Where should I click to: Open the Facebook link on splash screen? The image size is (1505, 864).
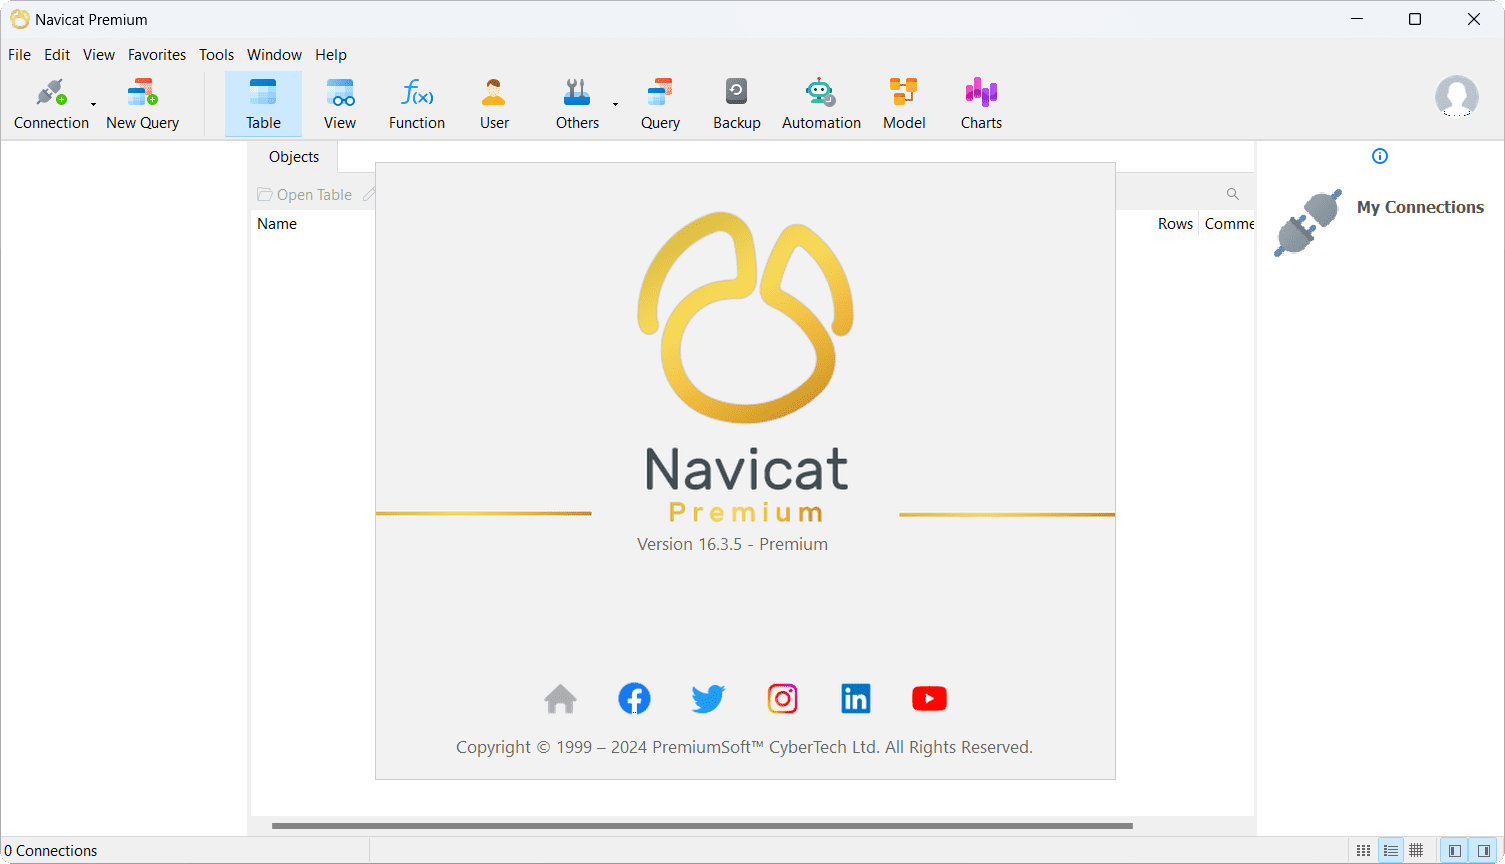[634, 698]
